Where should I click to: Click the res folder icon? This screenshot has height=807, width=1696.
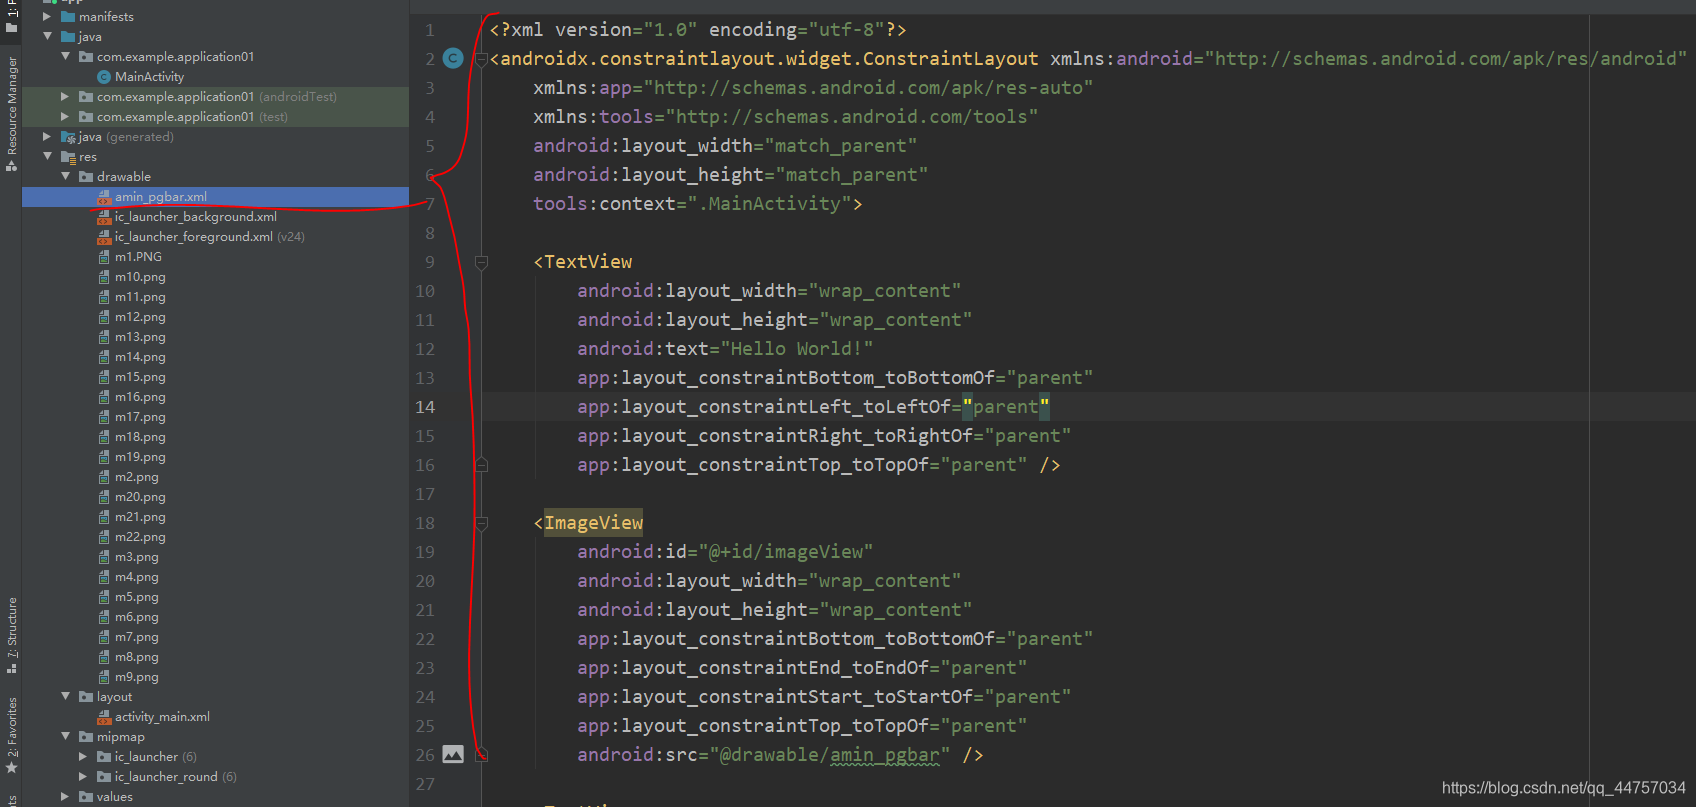click(67, 157)
